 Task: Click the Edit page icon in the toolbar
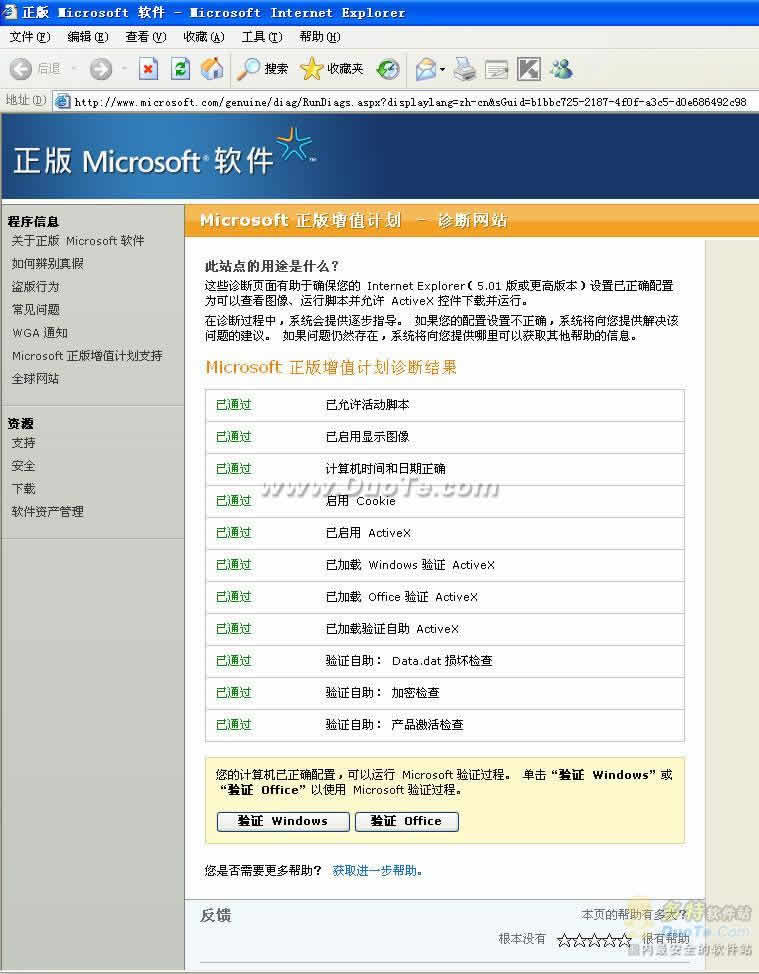tap(496, 69)
